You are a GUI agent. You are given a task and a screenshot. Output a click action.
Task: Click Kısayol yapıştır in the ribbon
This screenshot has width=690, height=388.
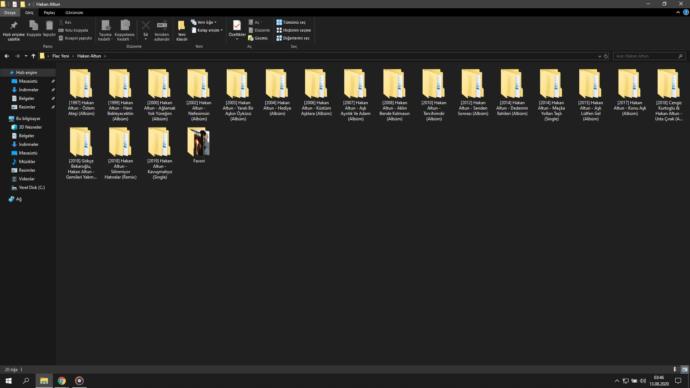[75, 38]
